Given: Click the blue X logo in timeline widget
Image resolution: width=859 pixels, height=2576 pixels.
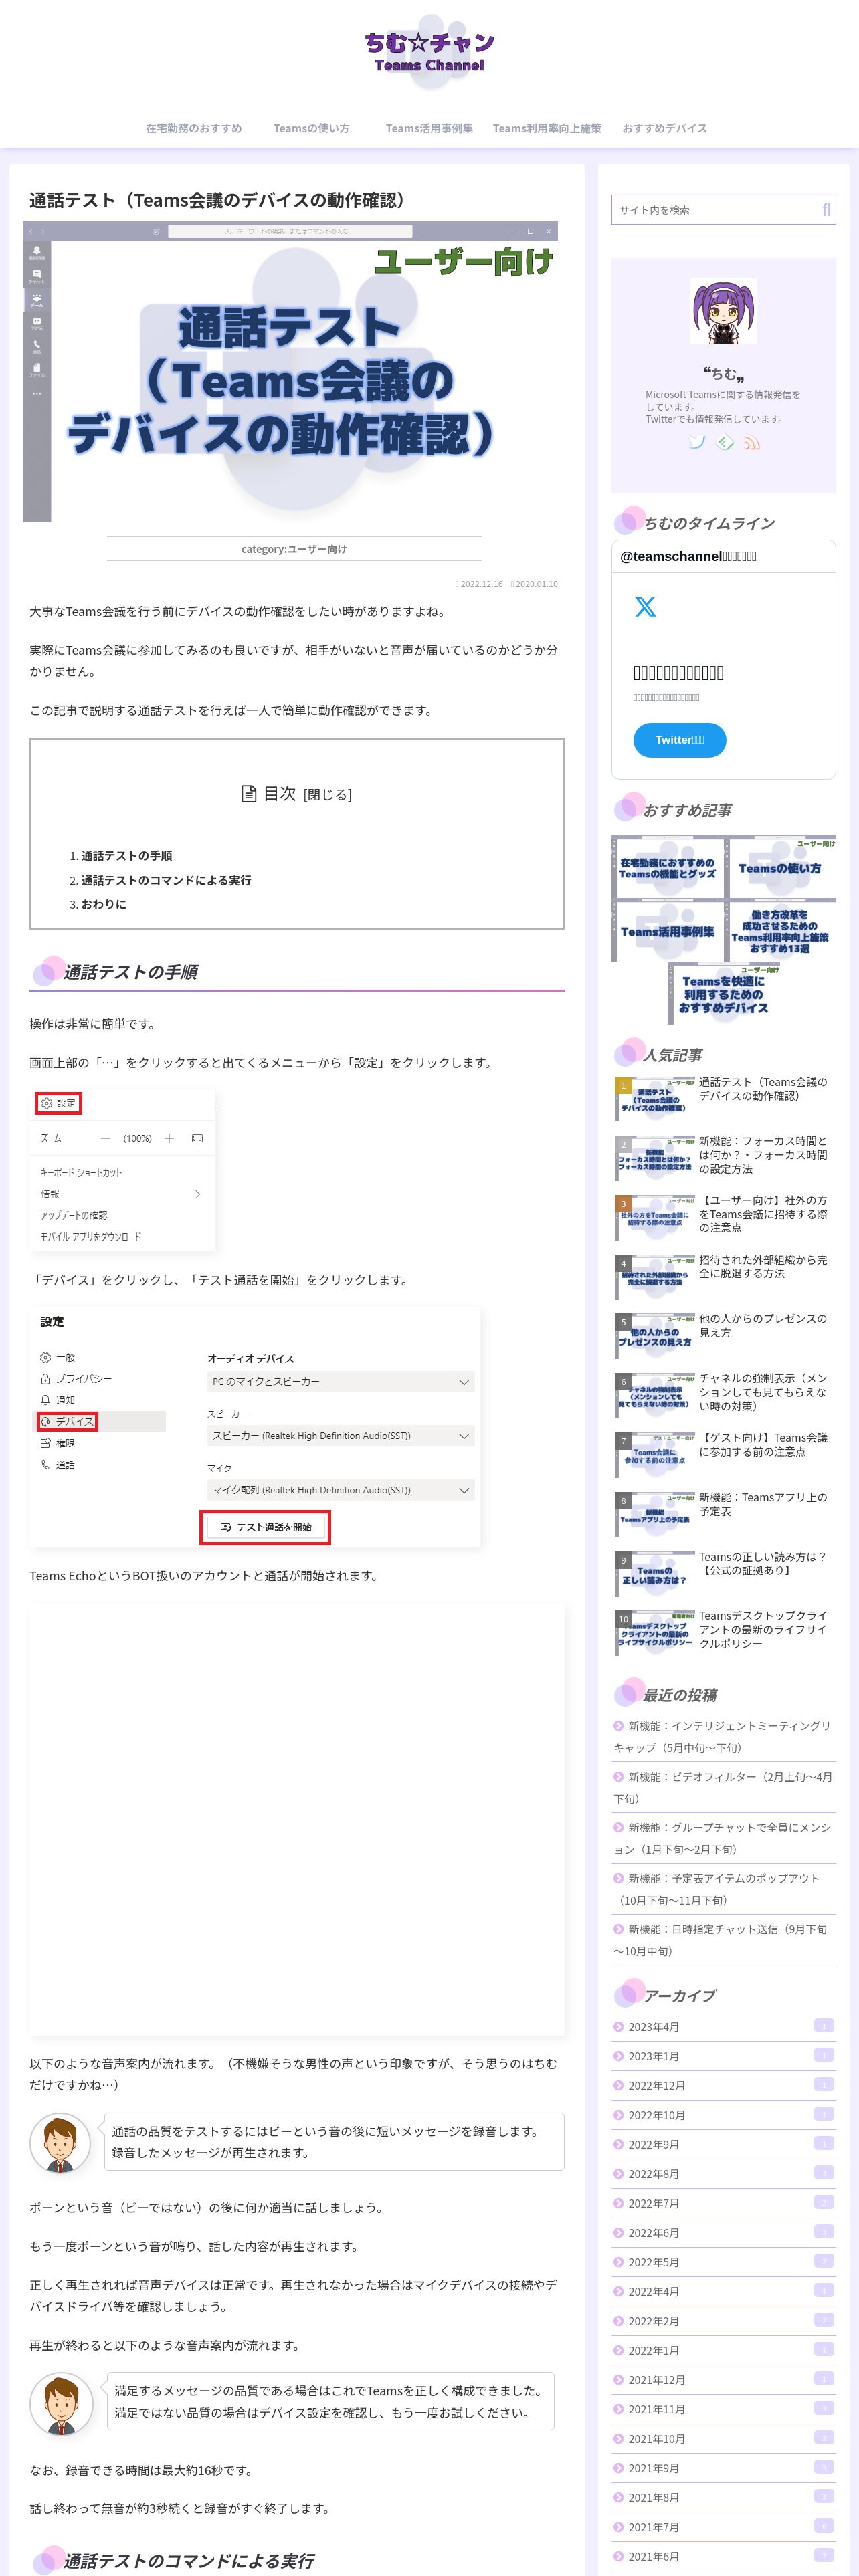Looking at the screenshot, I should 645,606.
